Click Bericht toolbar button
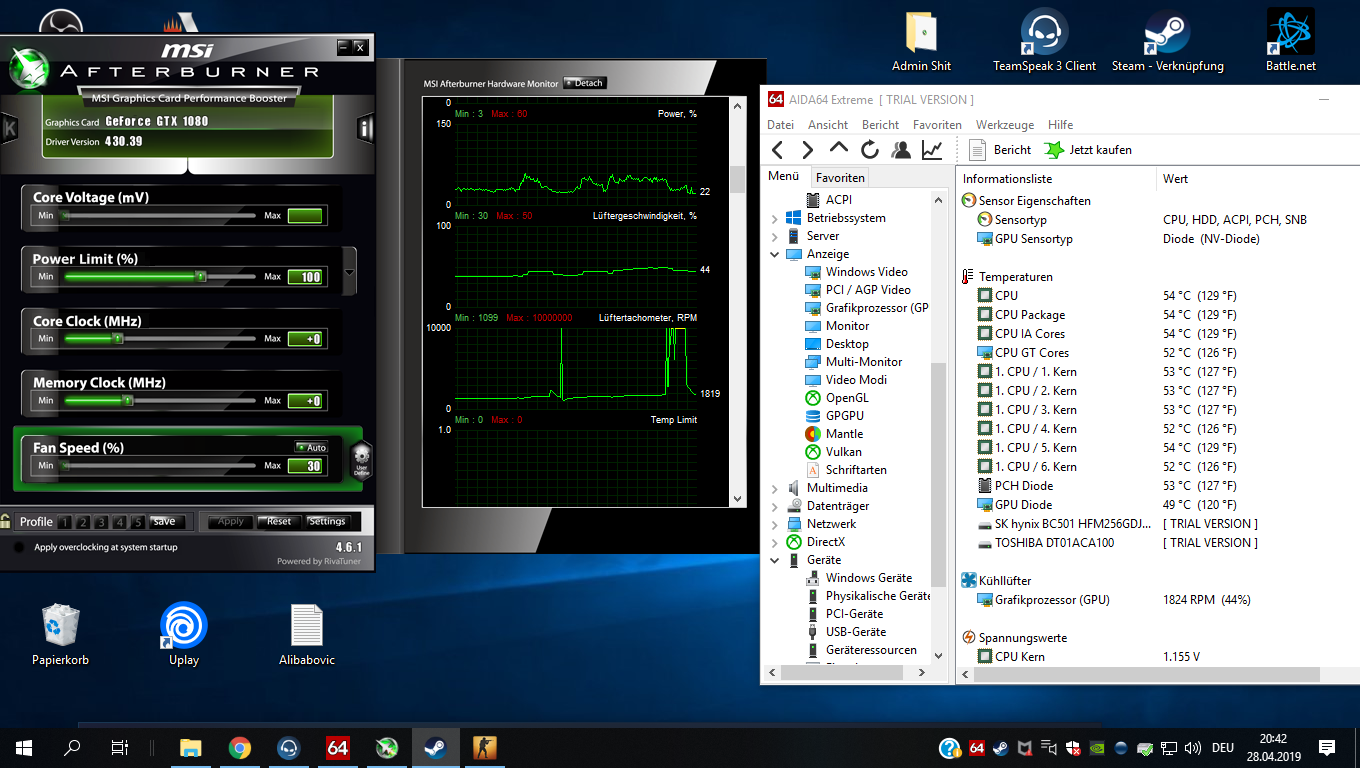Screen dimensions: 1360x768 pyautogui.click(x=1000, y=150)
